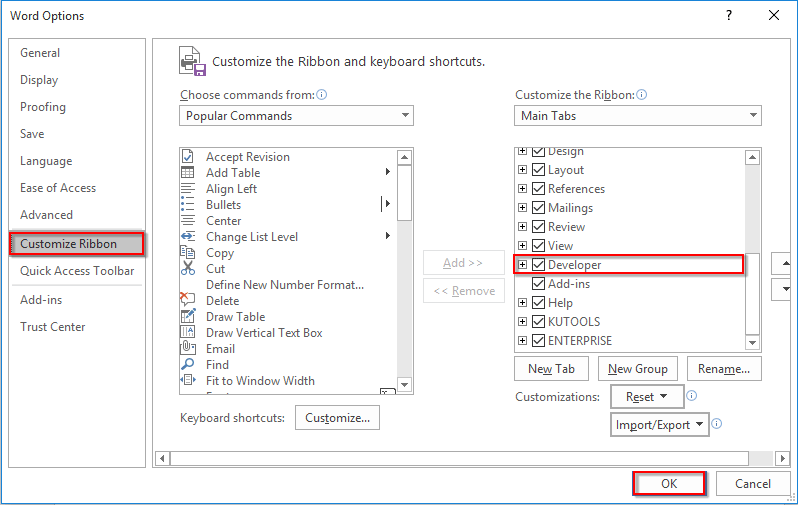Select the Find magnifier icon
800x505 pixels.
(x=188, y=364)
